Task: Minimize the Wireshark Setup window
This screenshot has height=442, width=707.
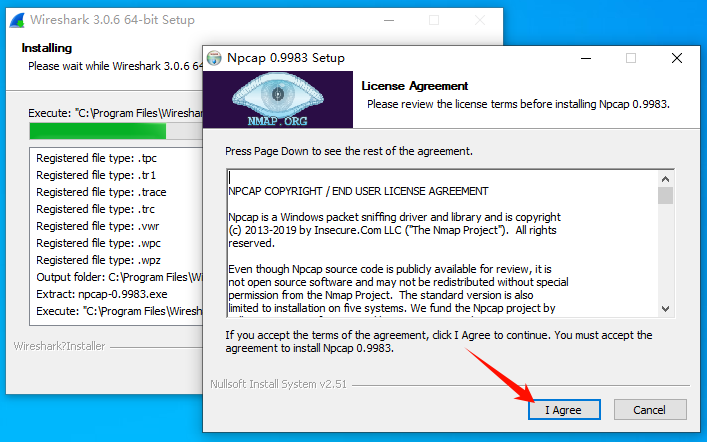Action: tap(389, 20)
